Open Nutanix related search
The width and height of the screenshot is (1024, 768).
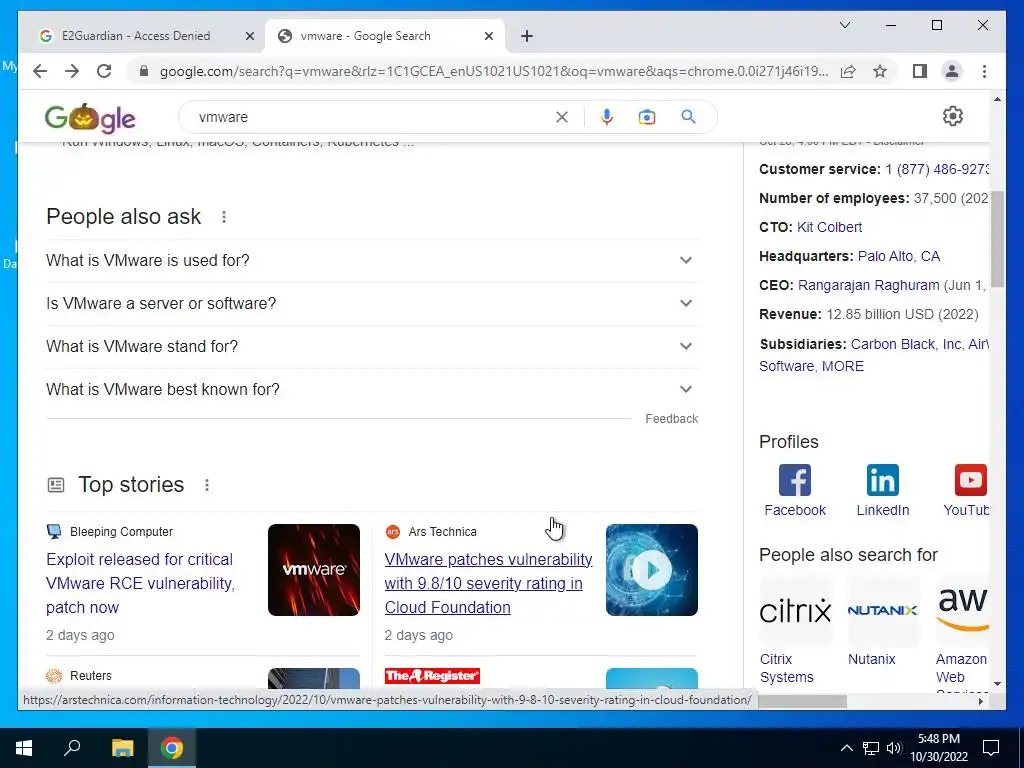tap(882, 620)
